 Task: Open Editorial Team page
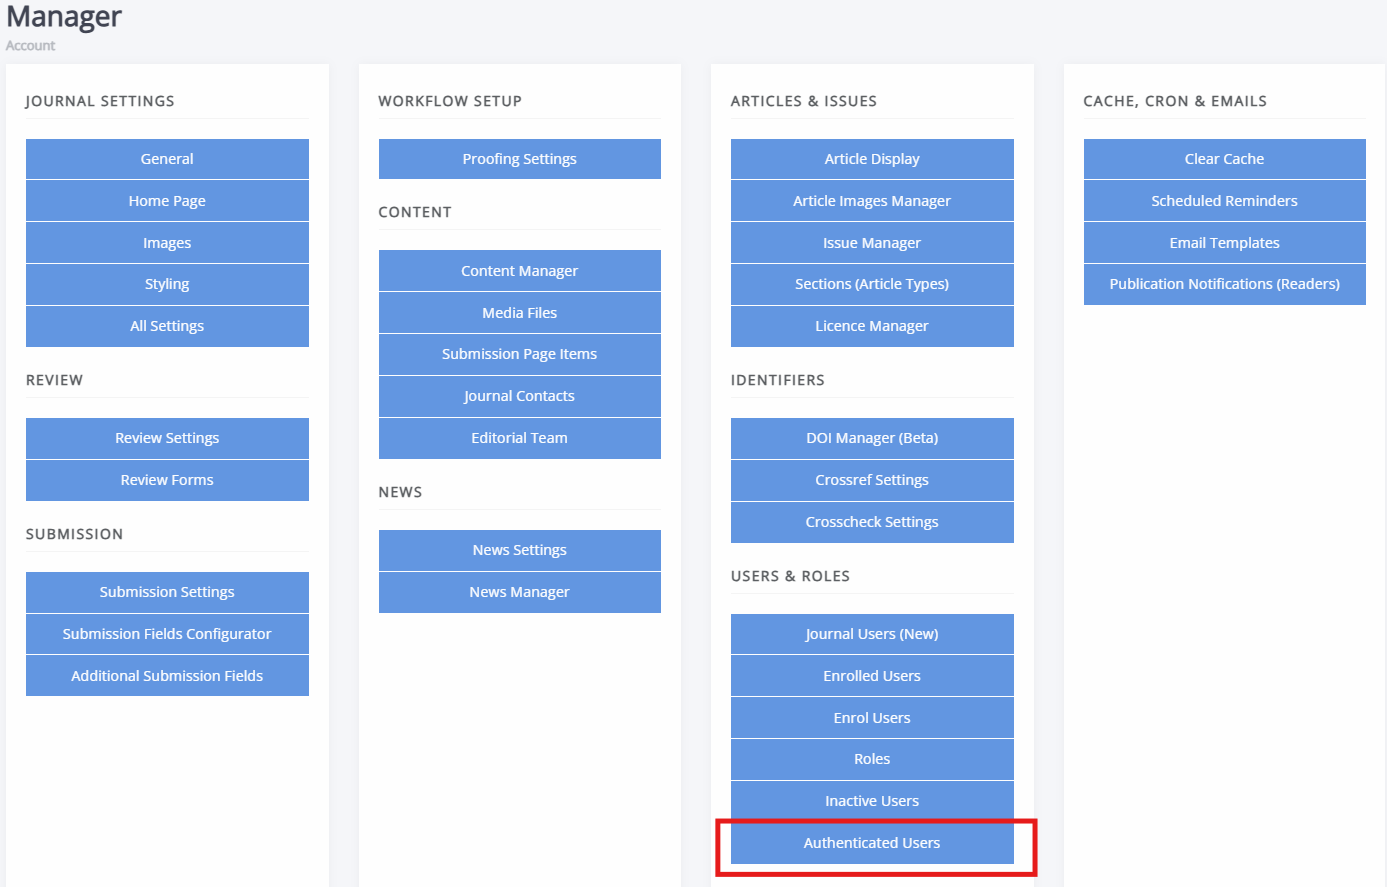(x=520, y=438)
